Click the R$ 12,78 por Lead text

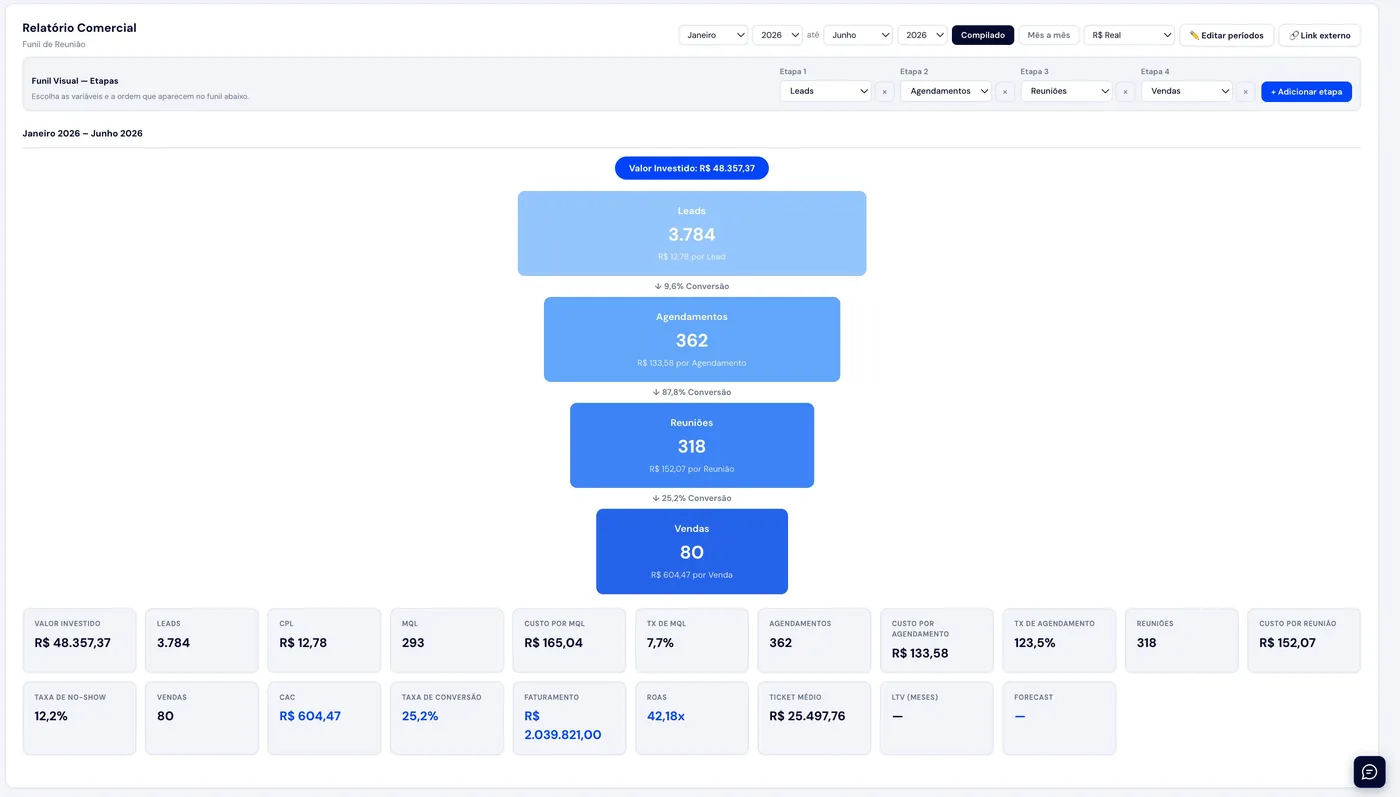click(x=692, y=257)
